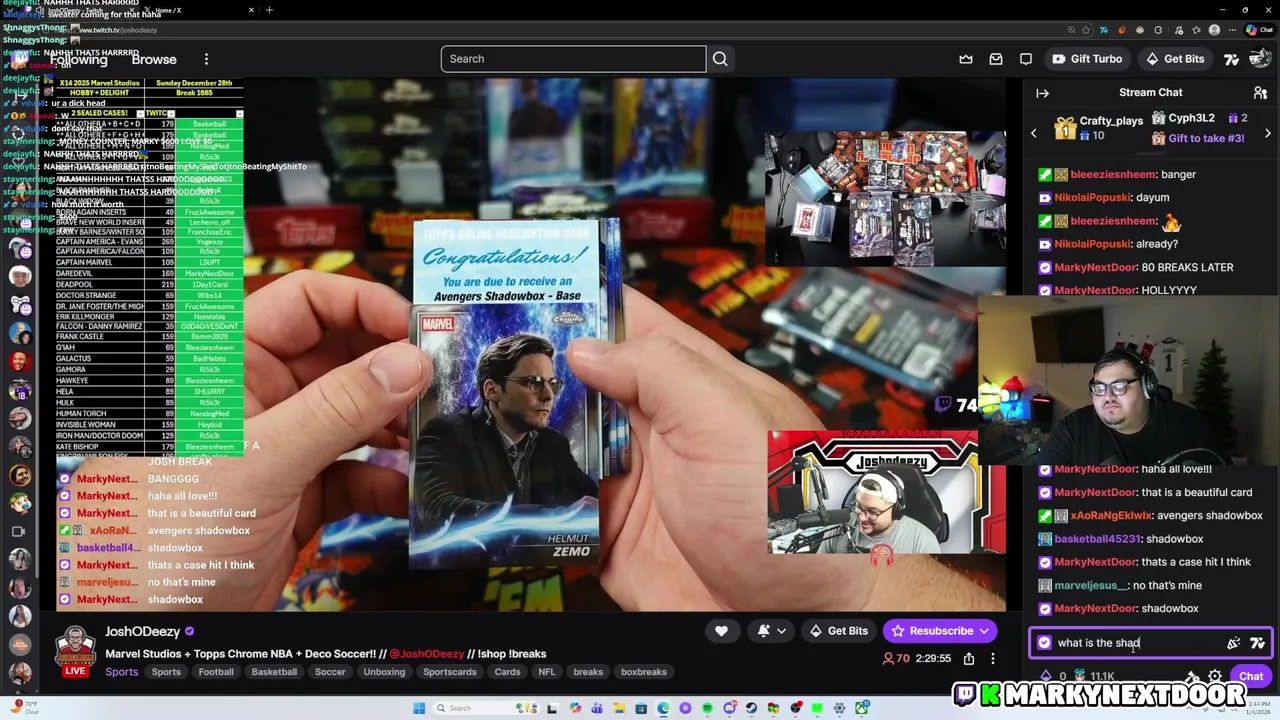The width and height of the screenshot is (1280, 720).
Task: Show next gift leaderboard entry
Action: pos(1268,133)
